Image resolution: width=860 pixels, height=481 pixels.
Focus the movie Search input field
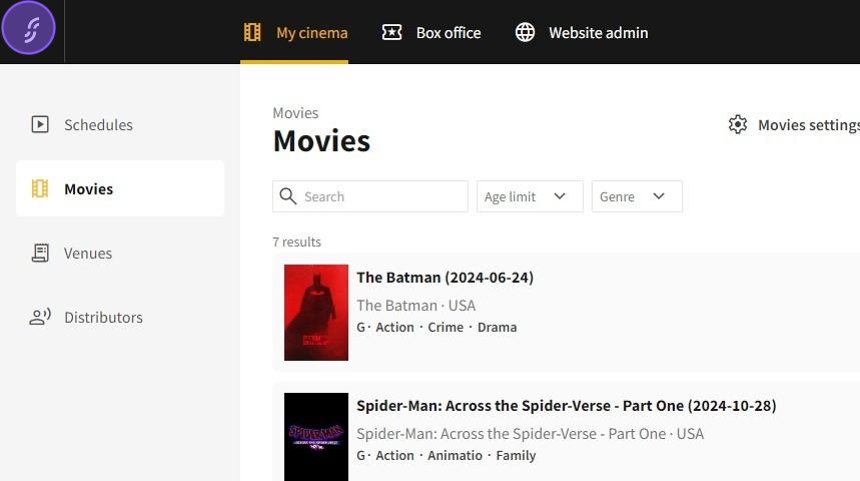(x=382, y=197)
